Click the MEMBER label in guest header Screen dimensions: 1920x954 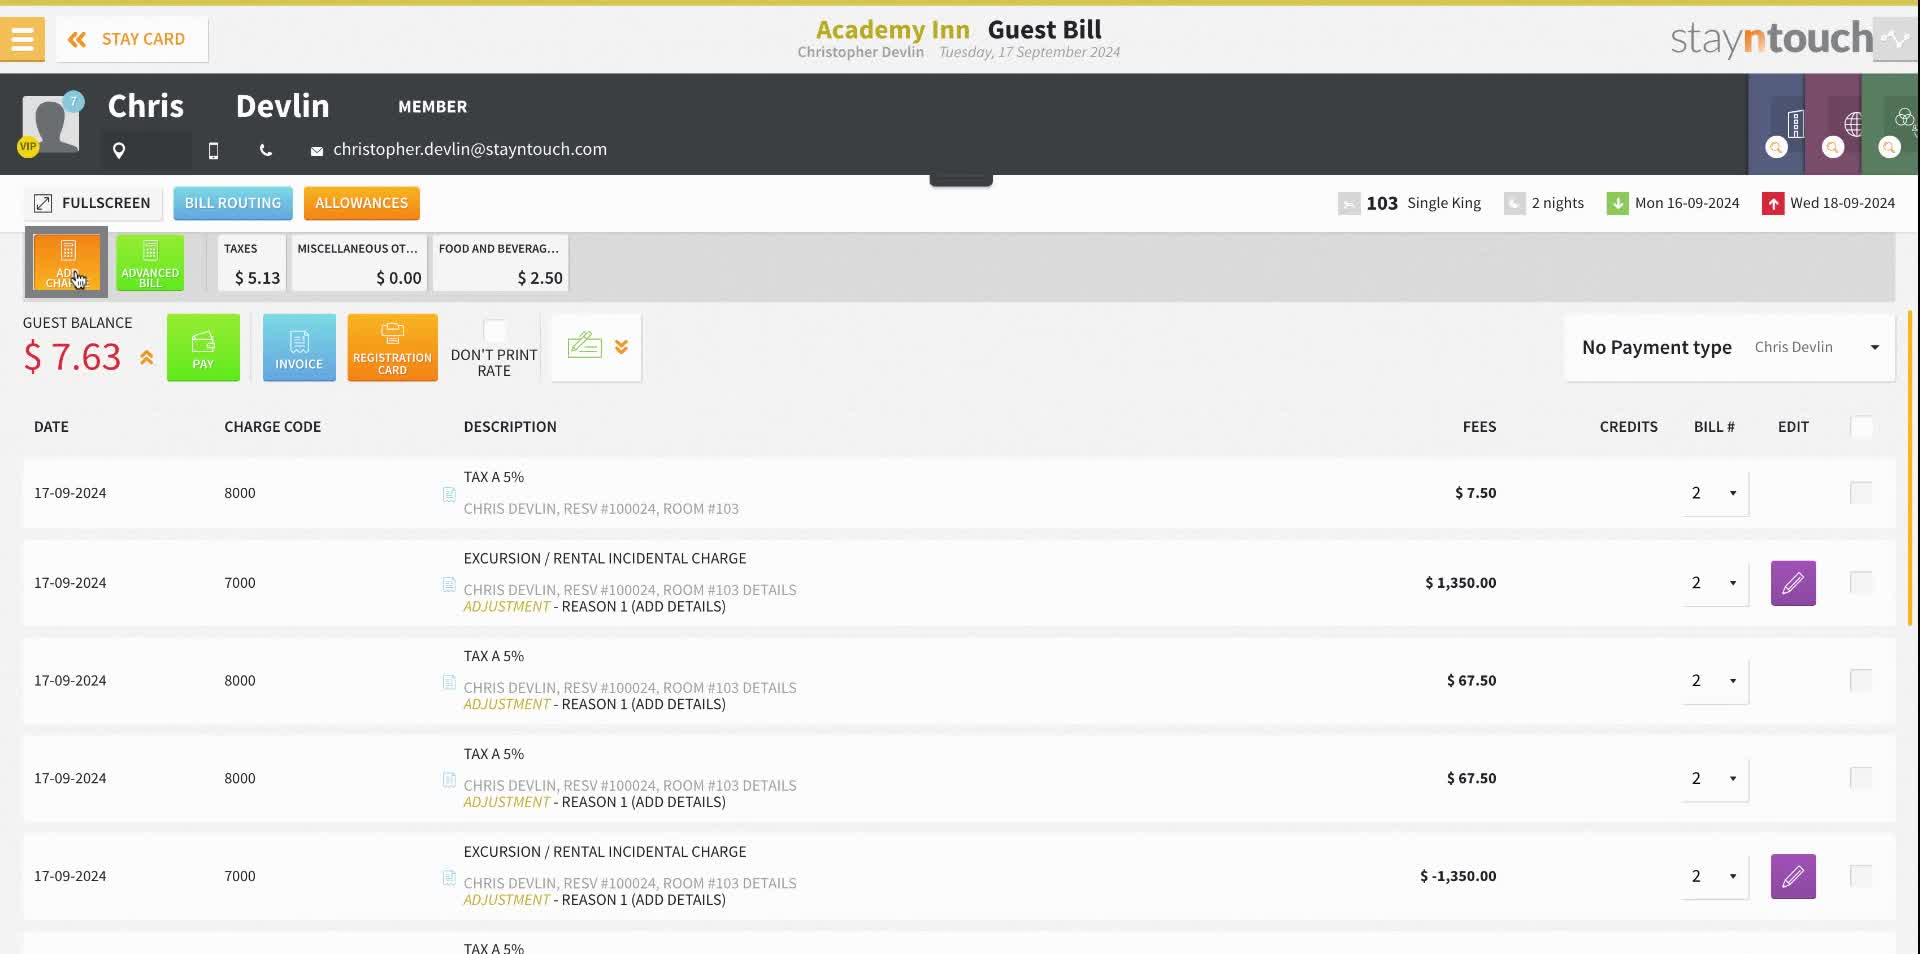tap(432, 107)
